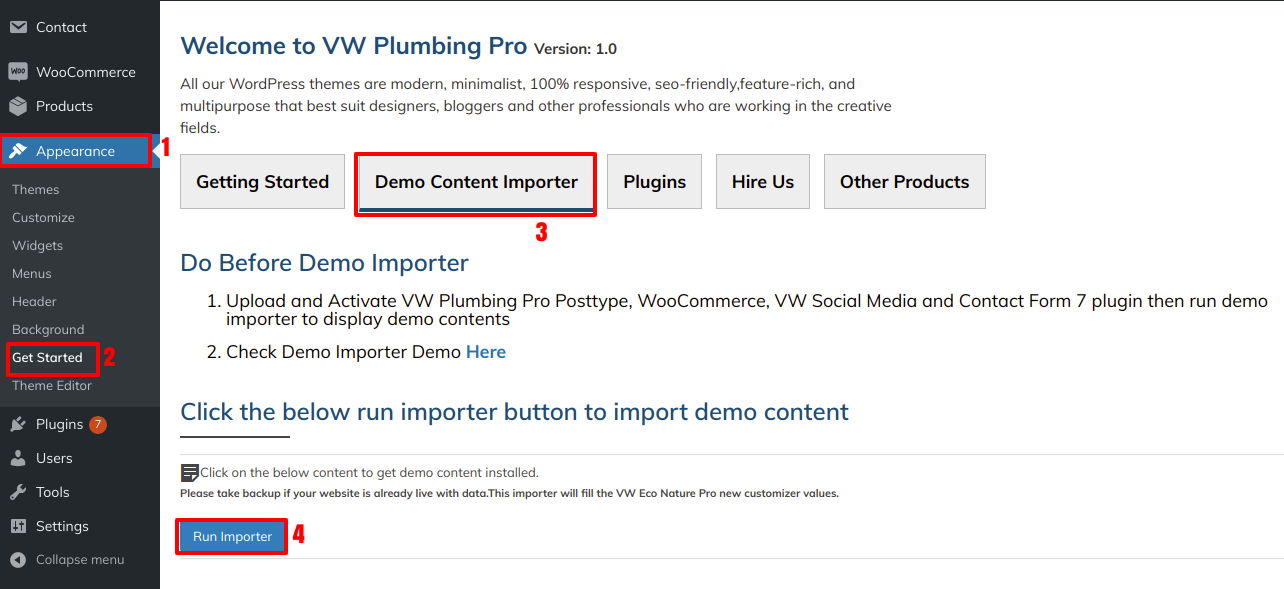Switch to the Getting Started tab

(262, 182)
